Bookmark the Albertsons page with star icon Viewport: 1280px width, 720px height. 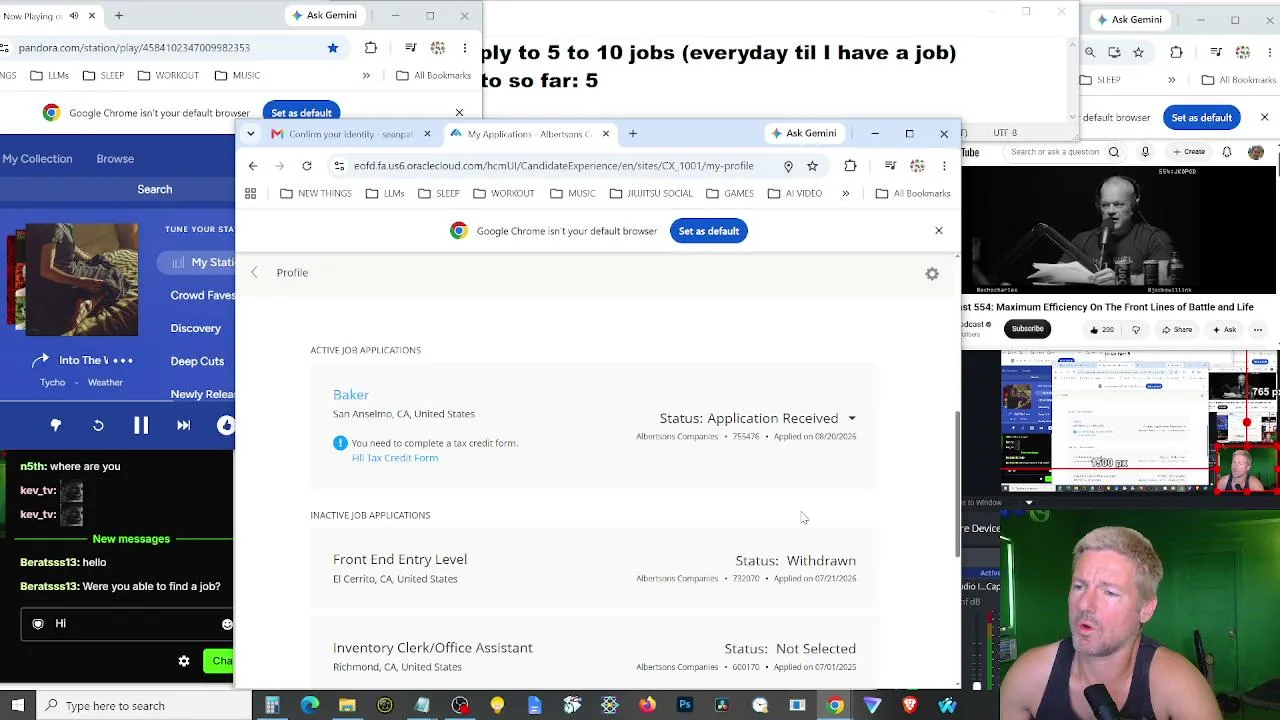point(812,166)
